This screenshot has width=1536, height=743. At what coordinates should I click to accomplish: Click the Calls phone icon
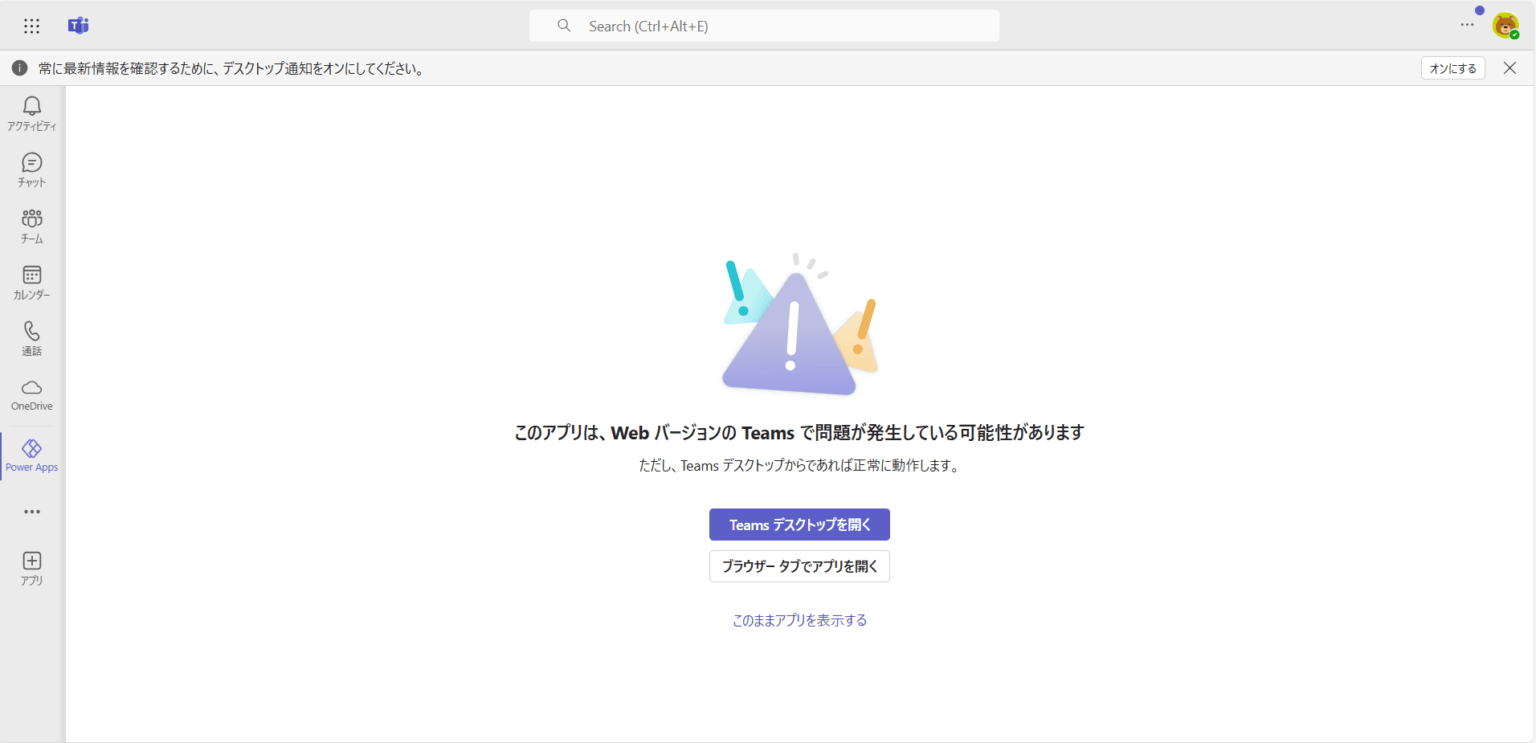click(x=32, y=331)
